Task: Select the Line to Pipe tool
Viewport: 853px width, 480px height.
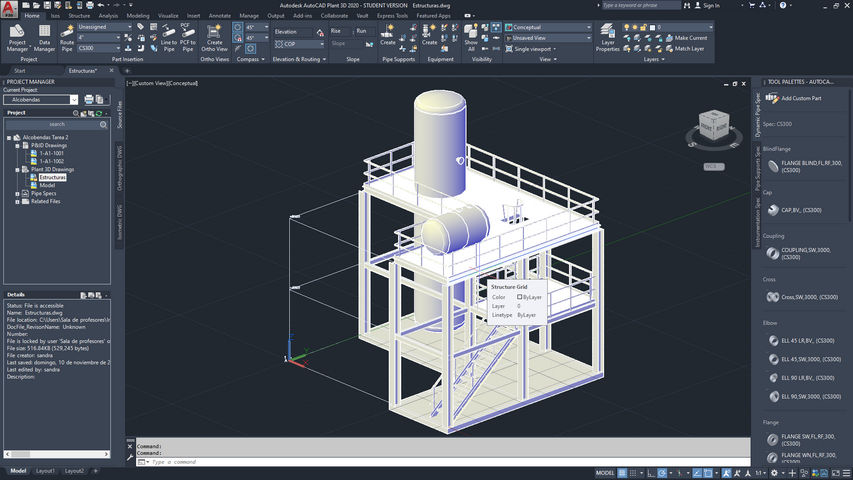Action: pos(169,36)
